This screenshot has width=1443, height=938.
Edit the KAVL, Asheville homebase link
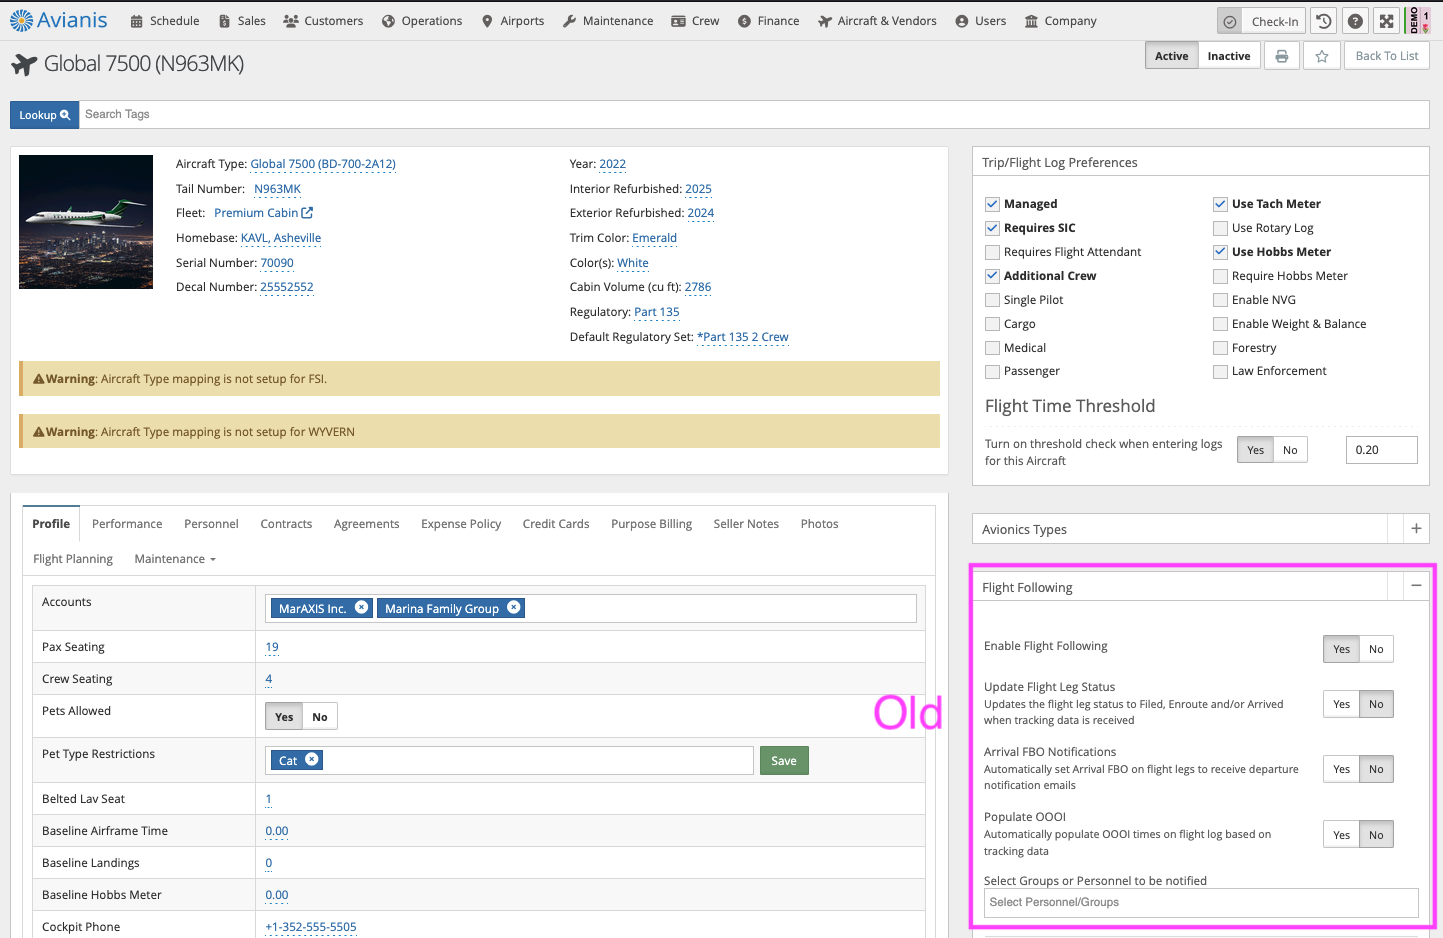pyautogui.click(x=281, y=238)
